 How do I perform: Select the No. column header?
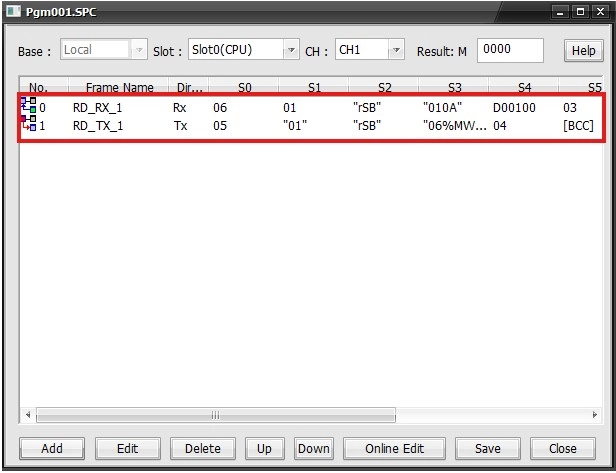[44, 86]
